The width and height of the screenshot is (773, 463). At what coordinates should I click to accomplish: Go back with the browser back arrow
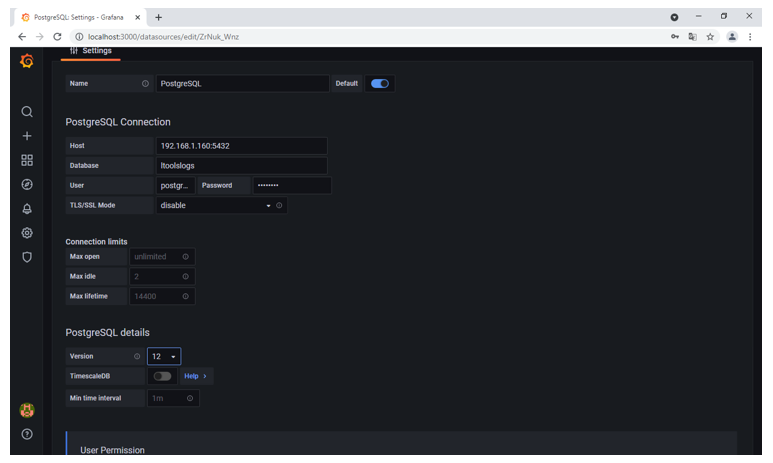[x=22, y=37]
